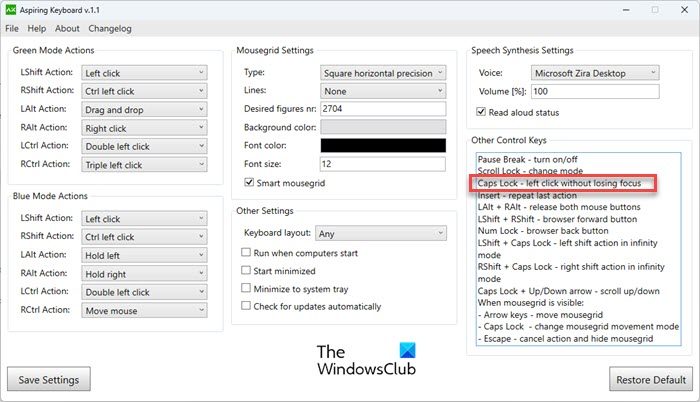Open Blue Mode LCtrl Action dropdown

[144, 292]
